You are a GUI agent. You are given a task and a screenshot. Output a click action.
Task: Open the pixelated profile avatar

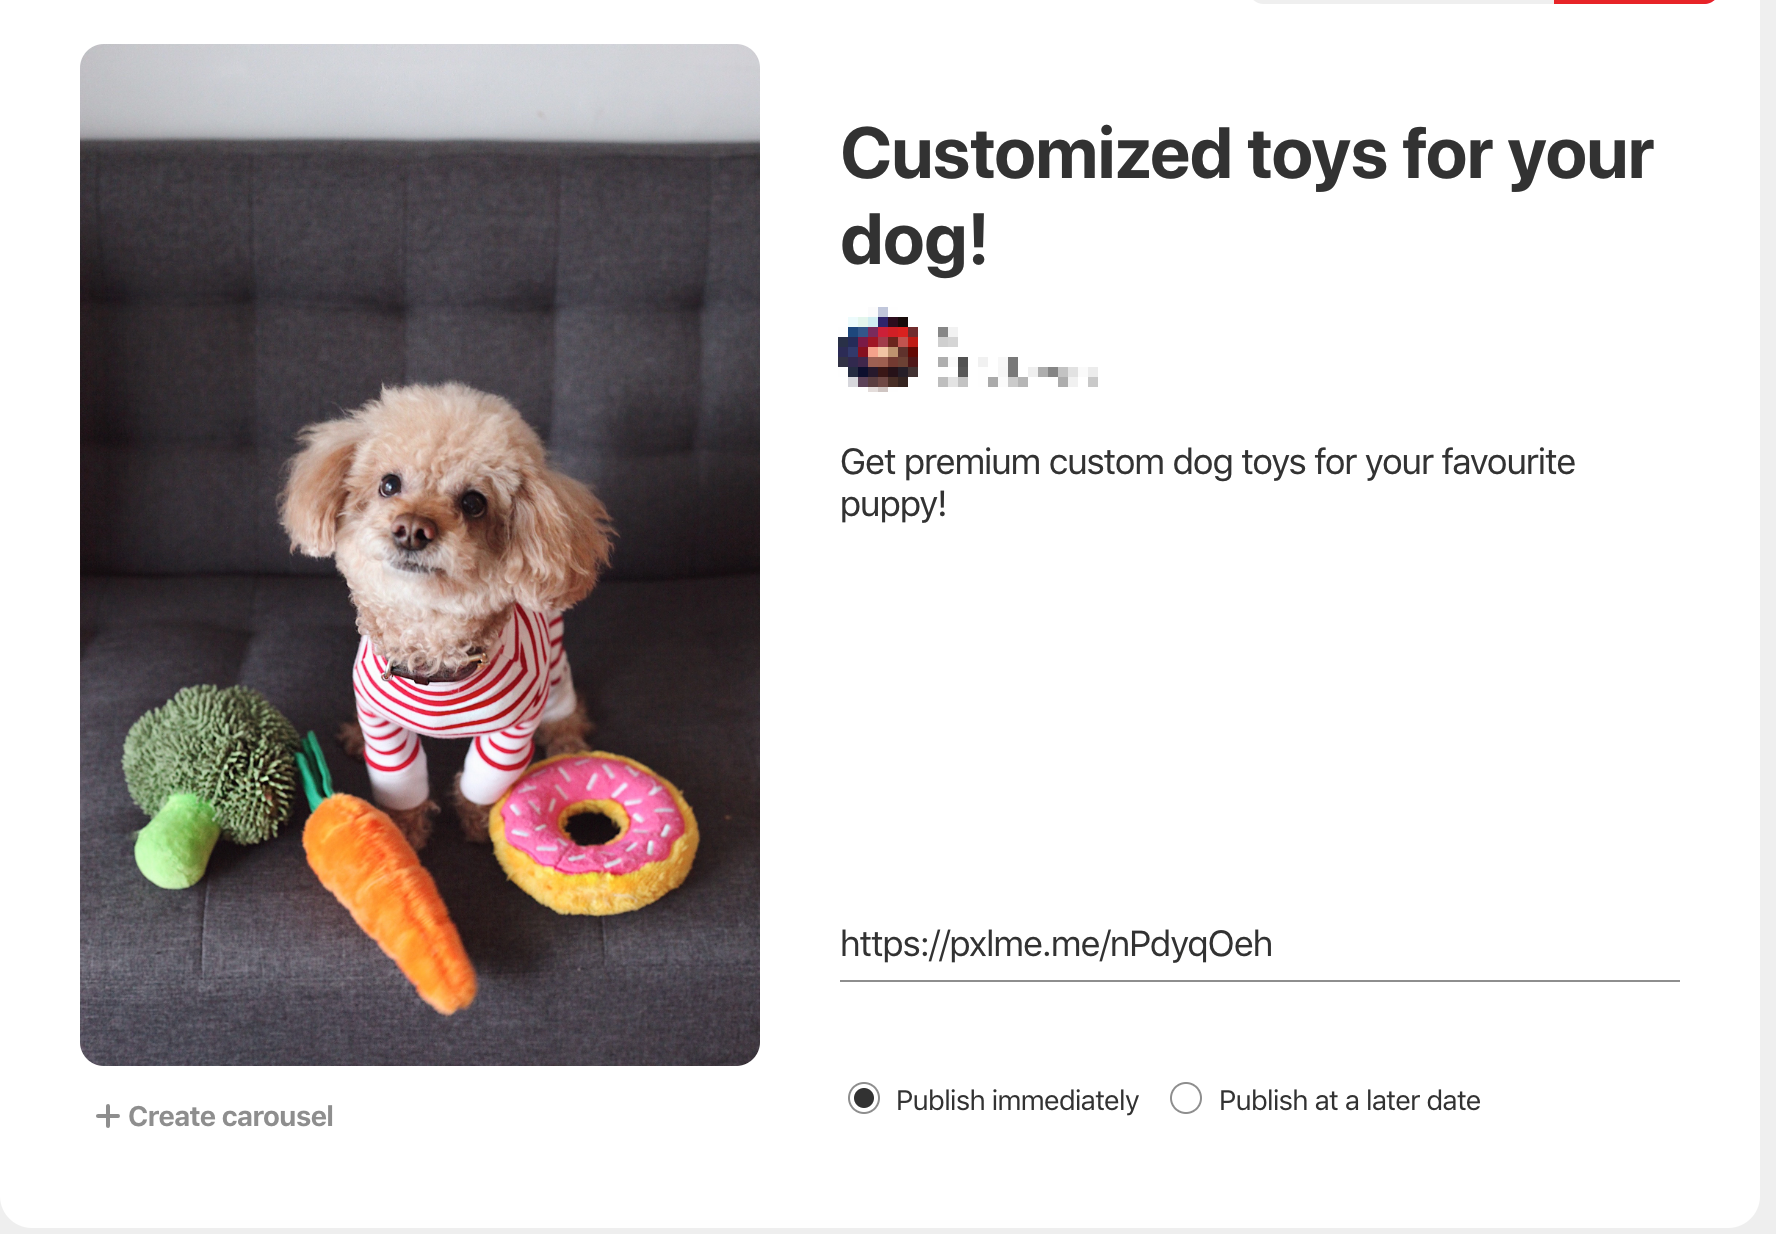tap(879, 349)
